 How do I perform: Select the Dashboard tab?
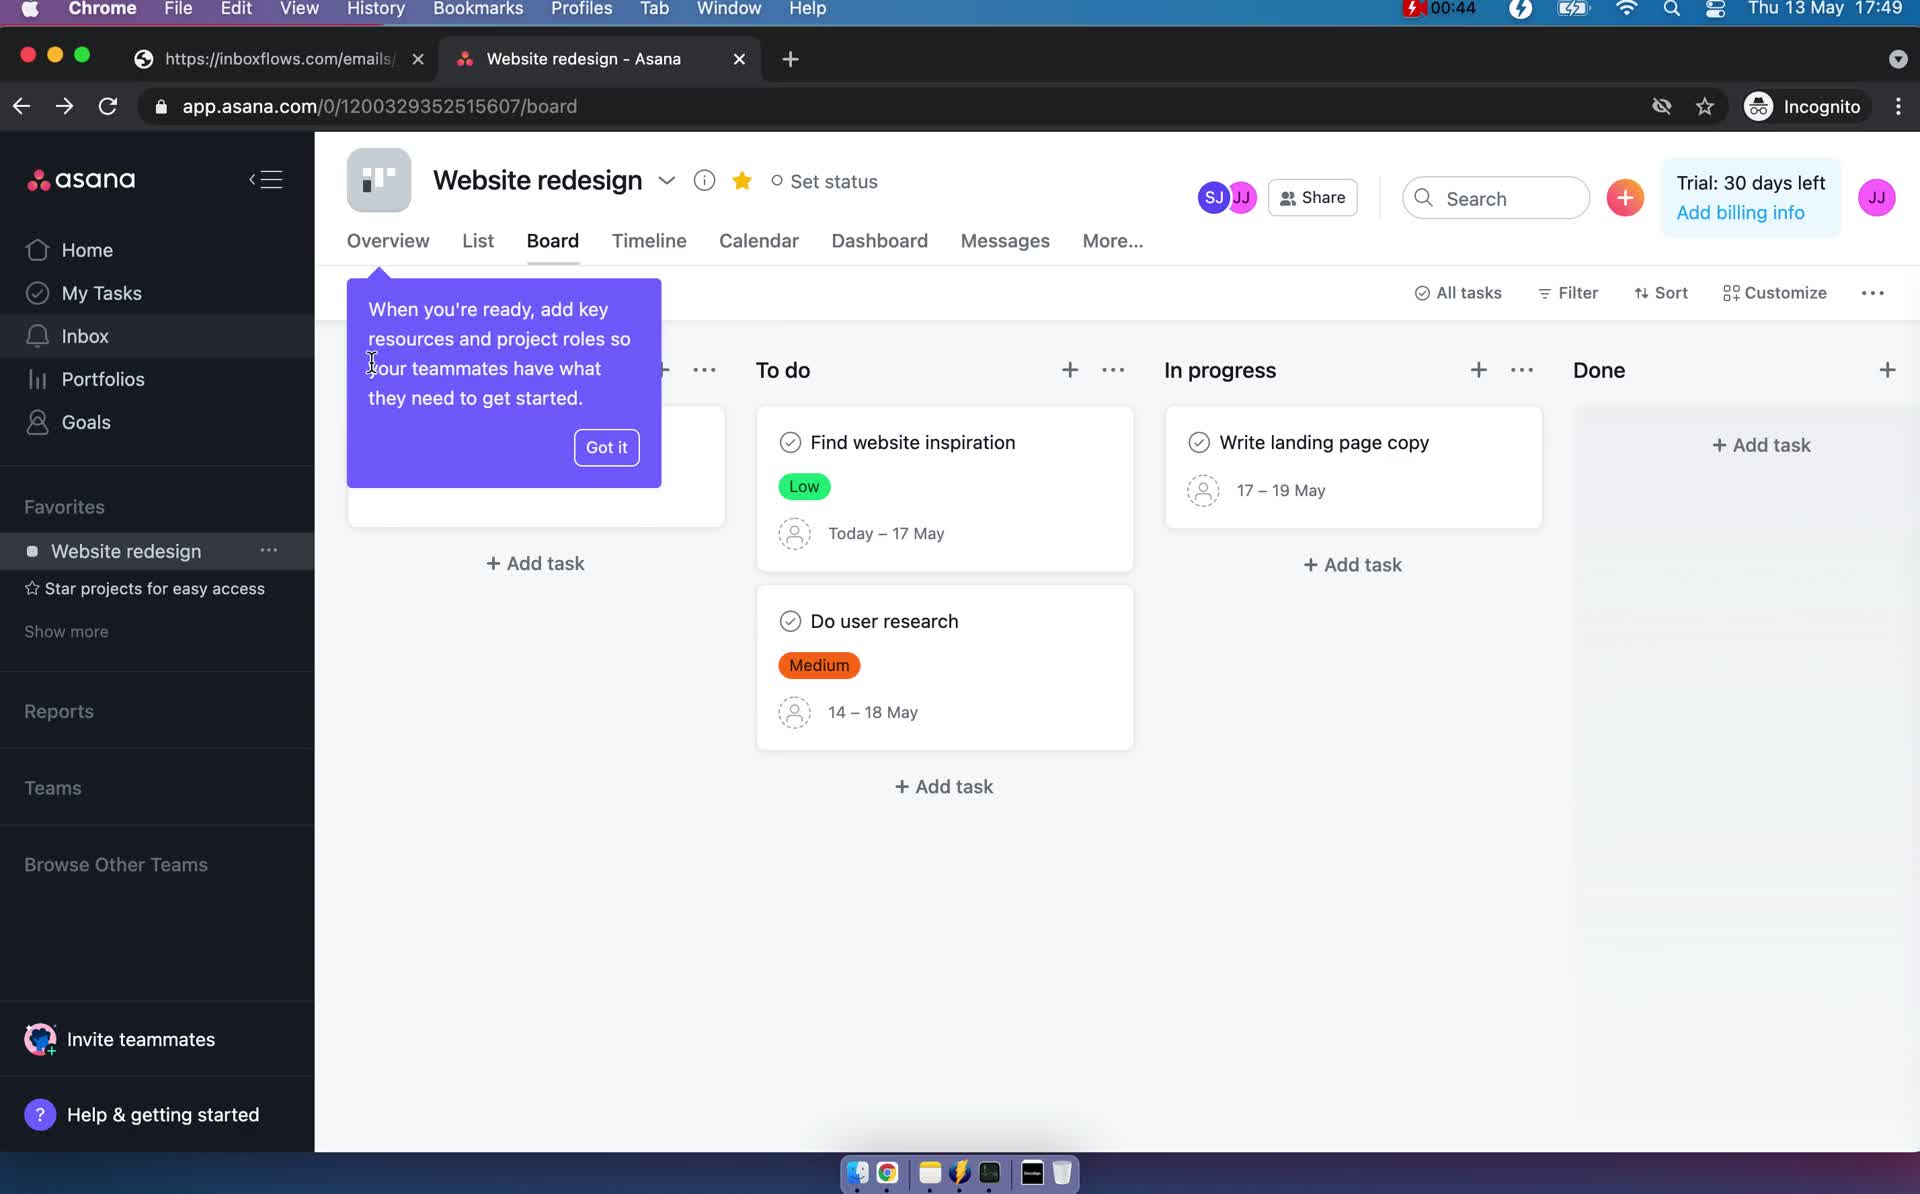pos(880,241)
